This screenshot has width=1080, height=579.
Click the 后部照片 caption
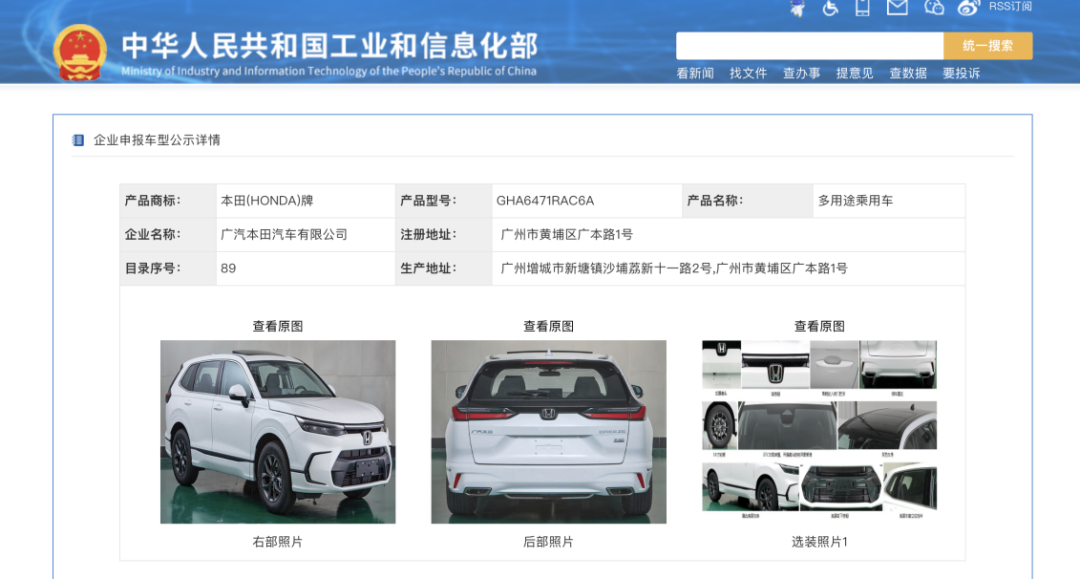coord(548,543)
